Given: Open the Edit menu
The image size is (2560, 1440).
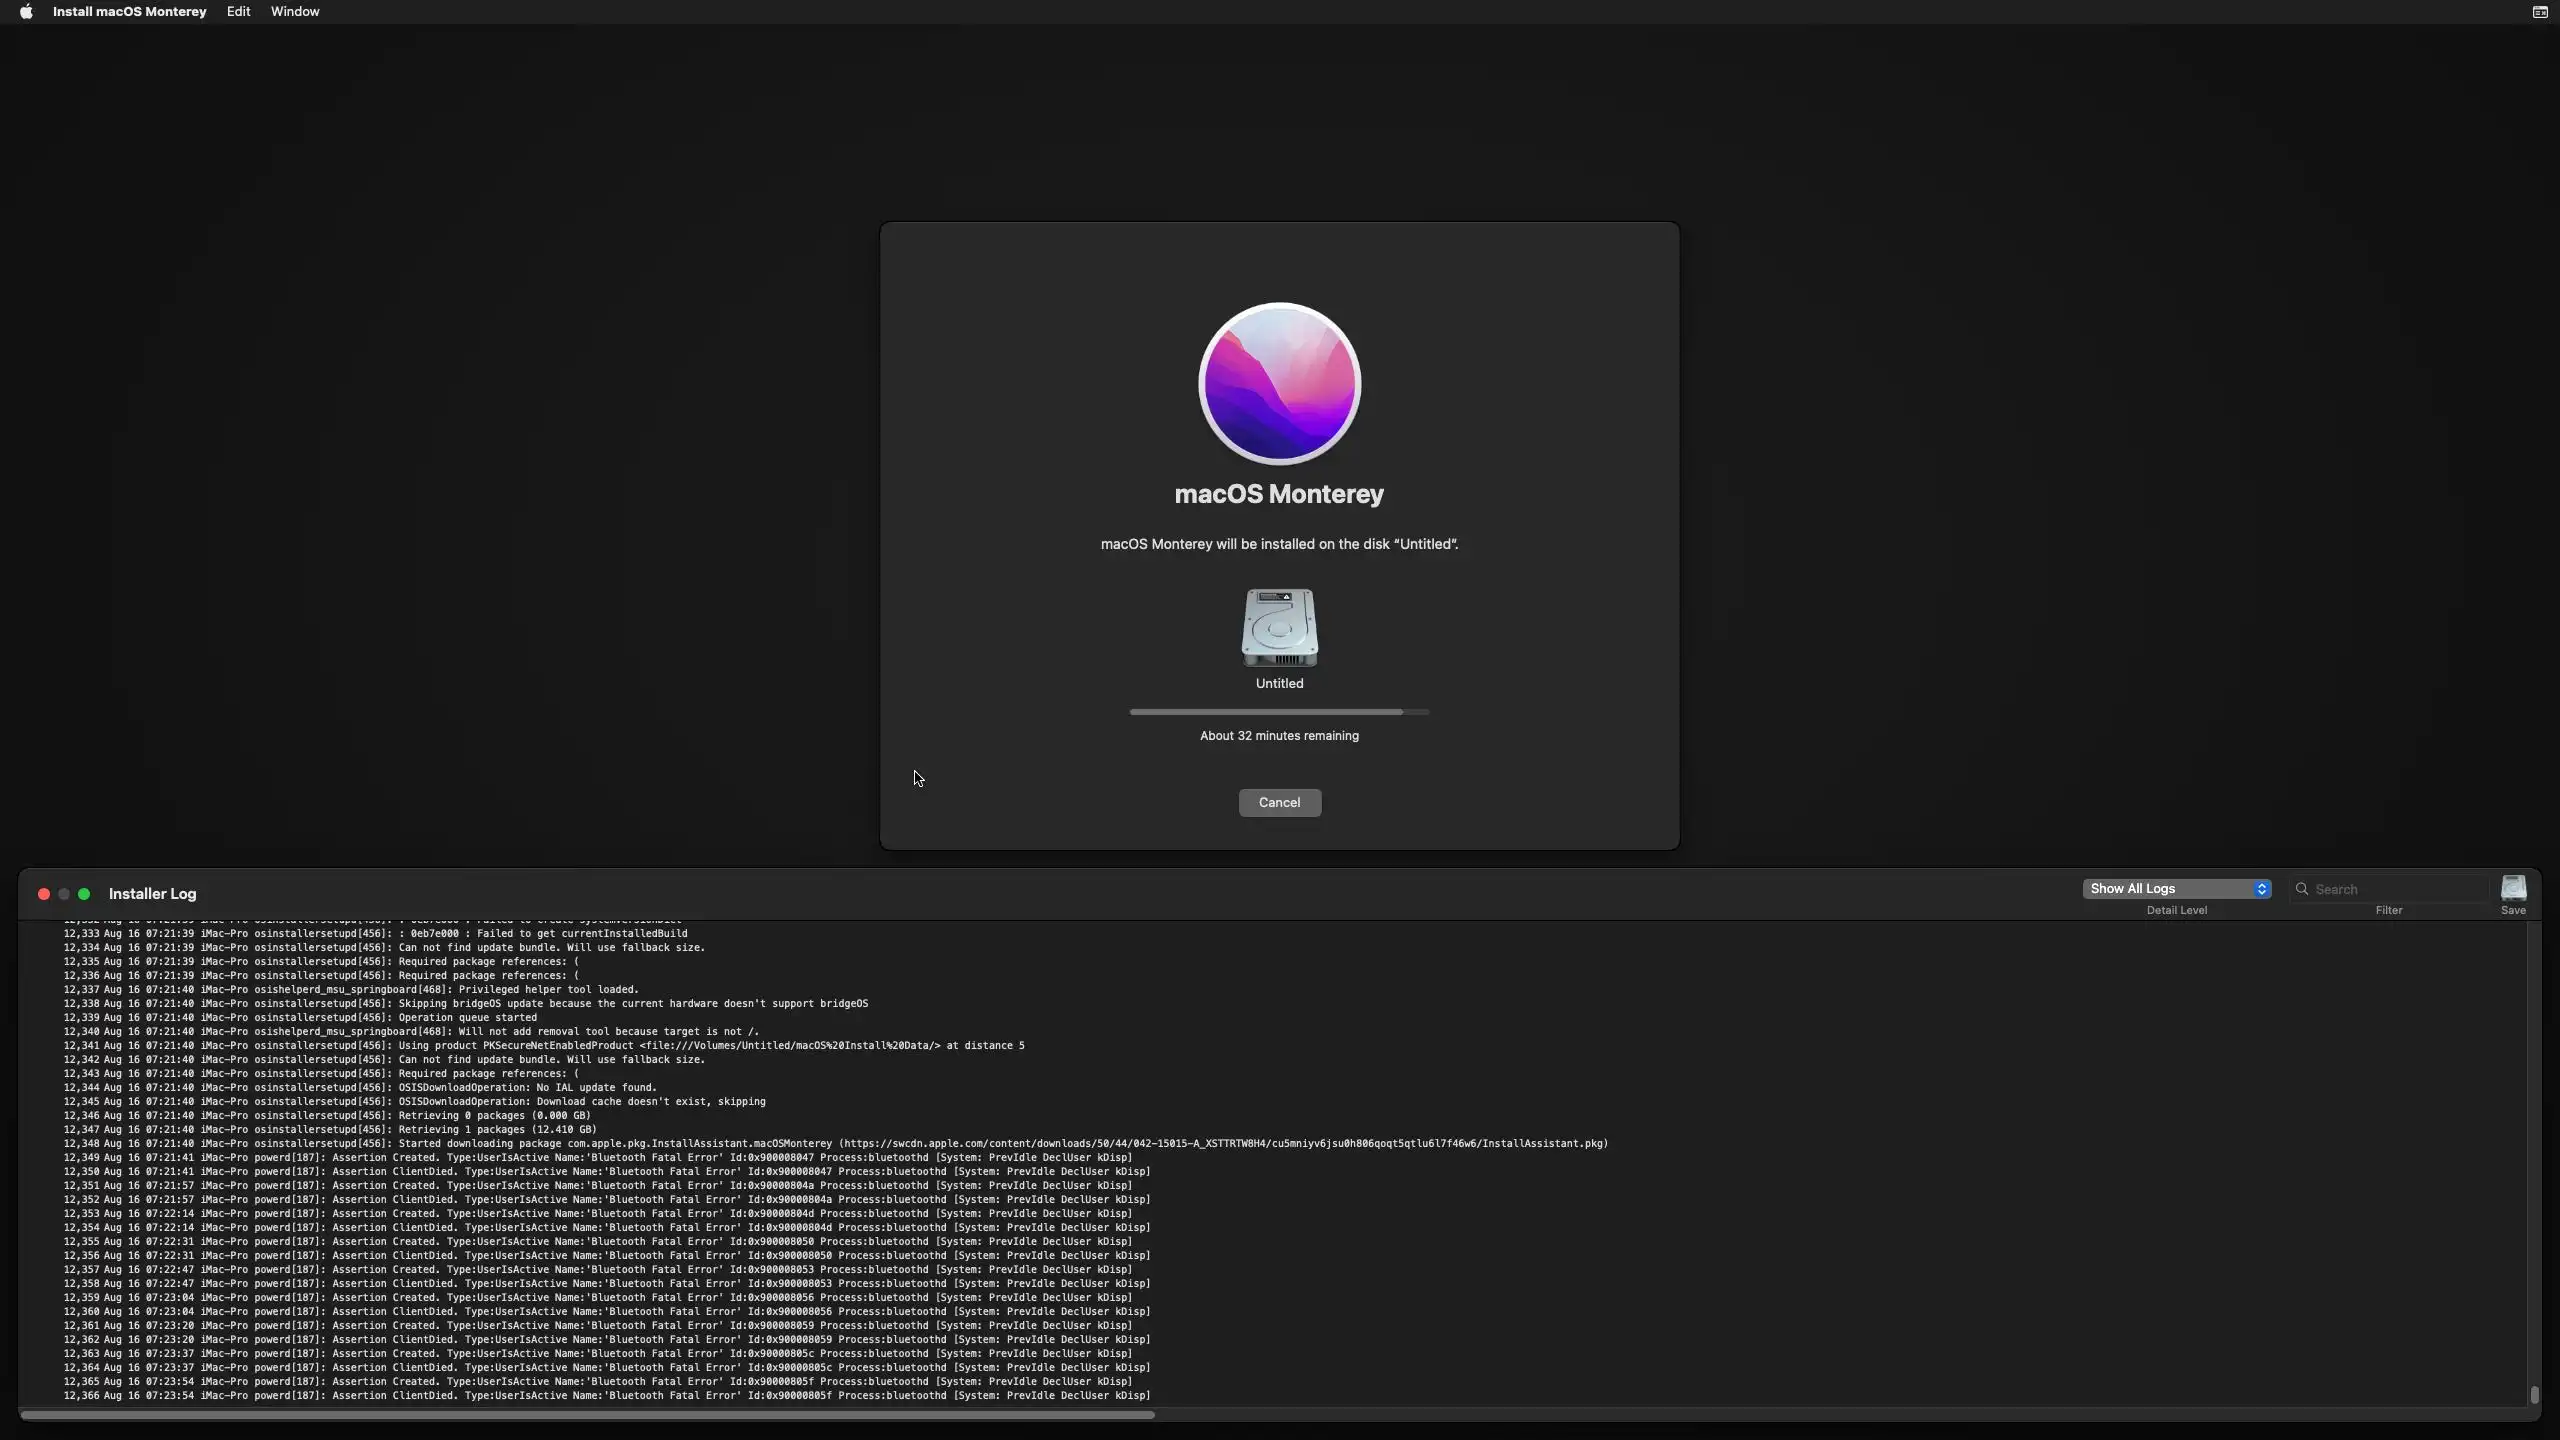Looking at the screenshot, I should [x=238, y=12].
